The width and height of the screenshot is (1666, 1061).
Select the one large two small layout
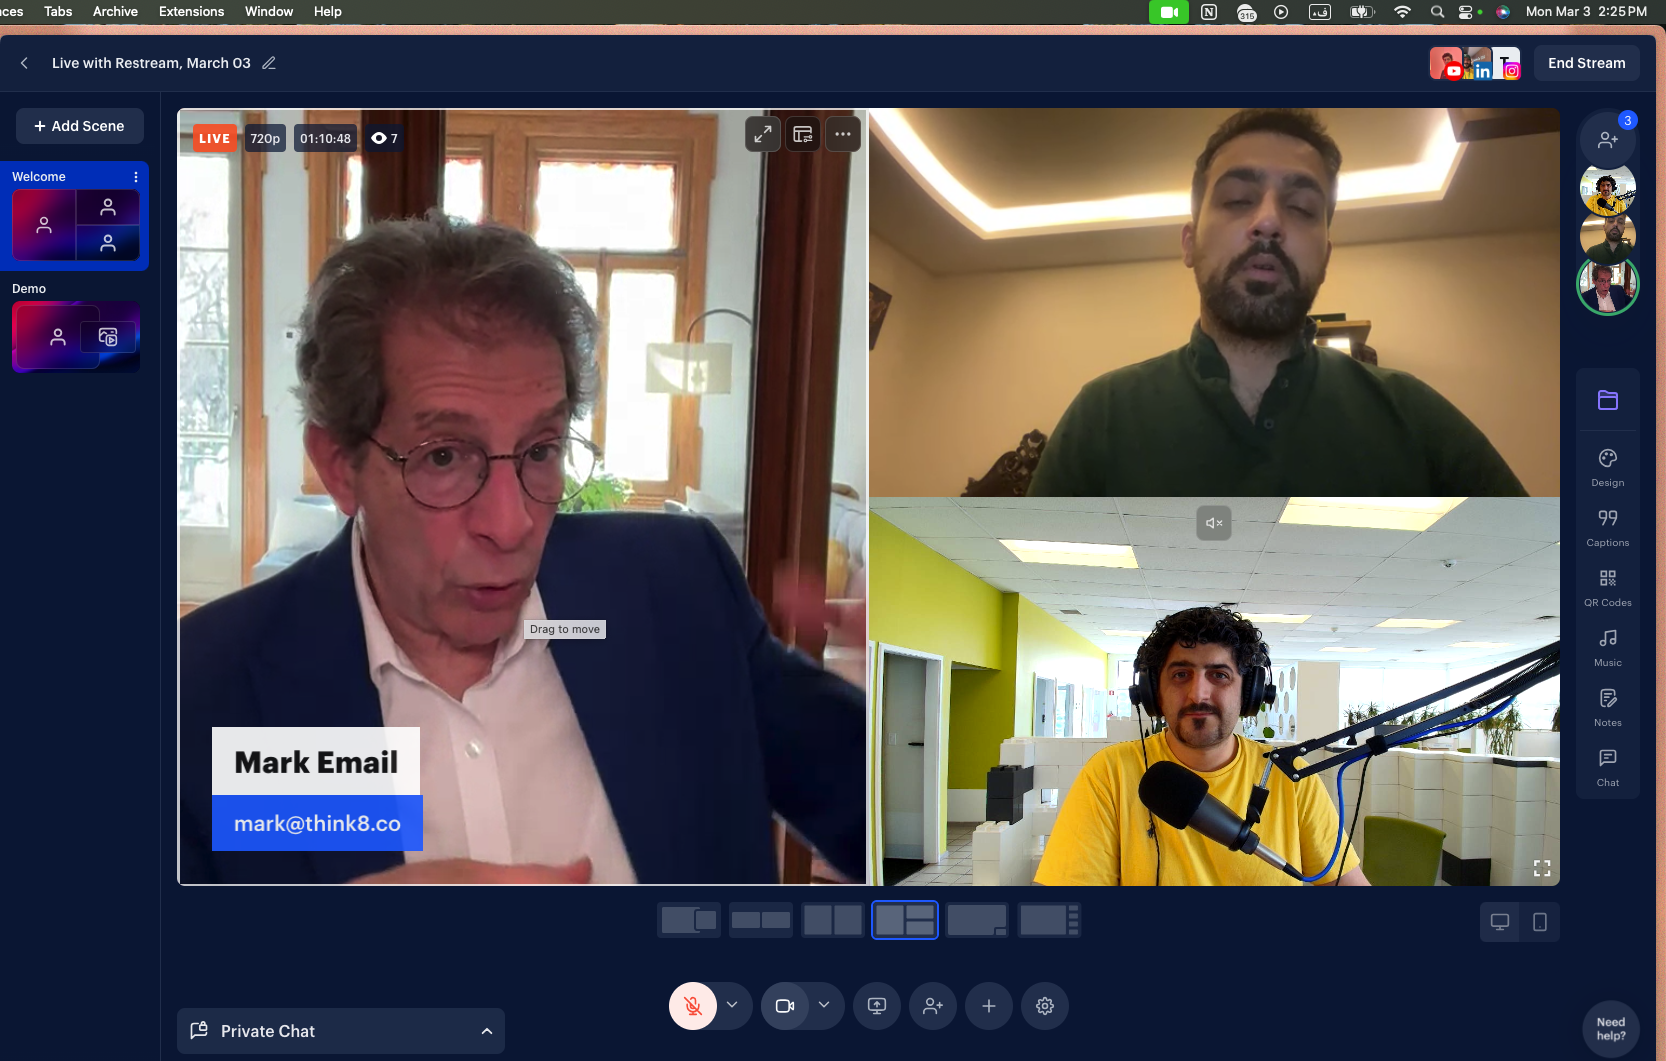(905, 920)
